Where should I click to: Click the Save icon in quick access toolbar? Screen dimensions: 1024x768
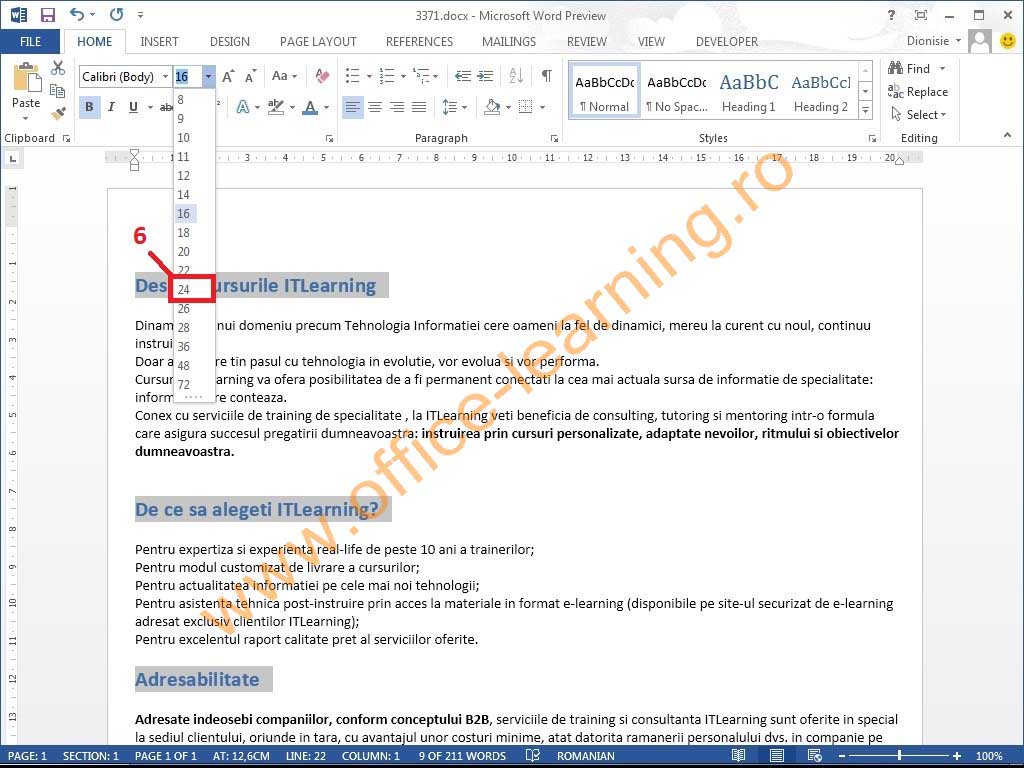click(x=48, y=14)
